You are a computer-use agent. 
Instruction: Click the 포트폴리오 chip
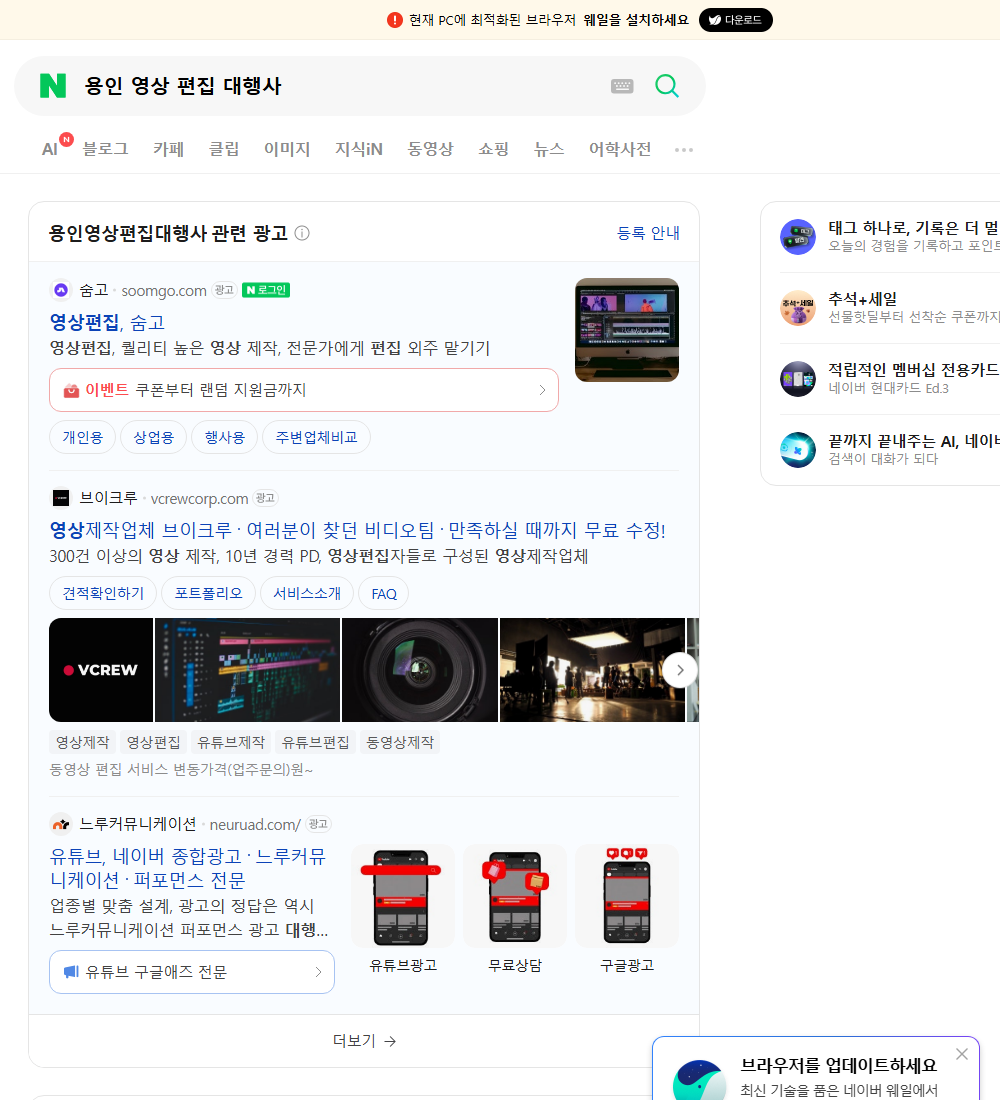pos(208,593)
